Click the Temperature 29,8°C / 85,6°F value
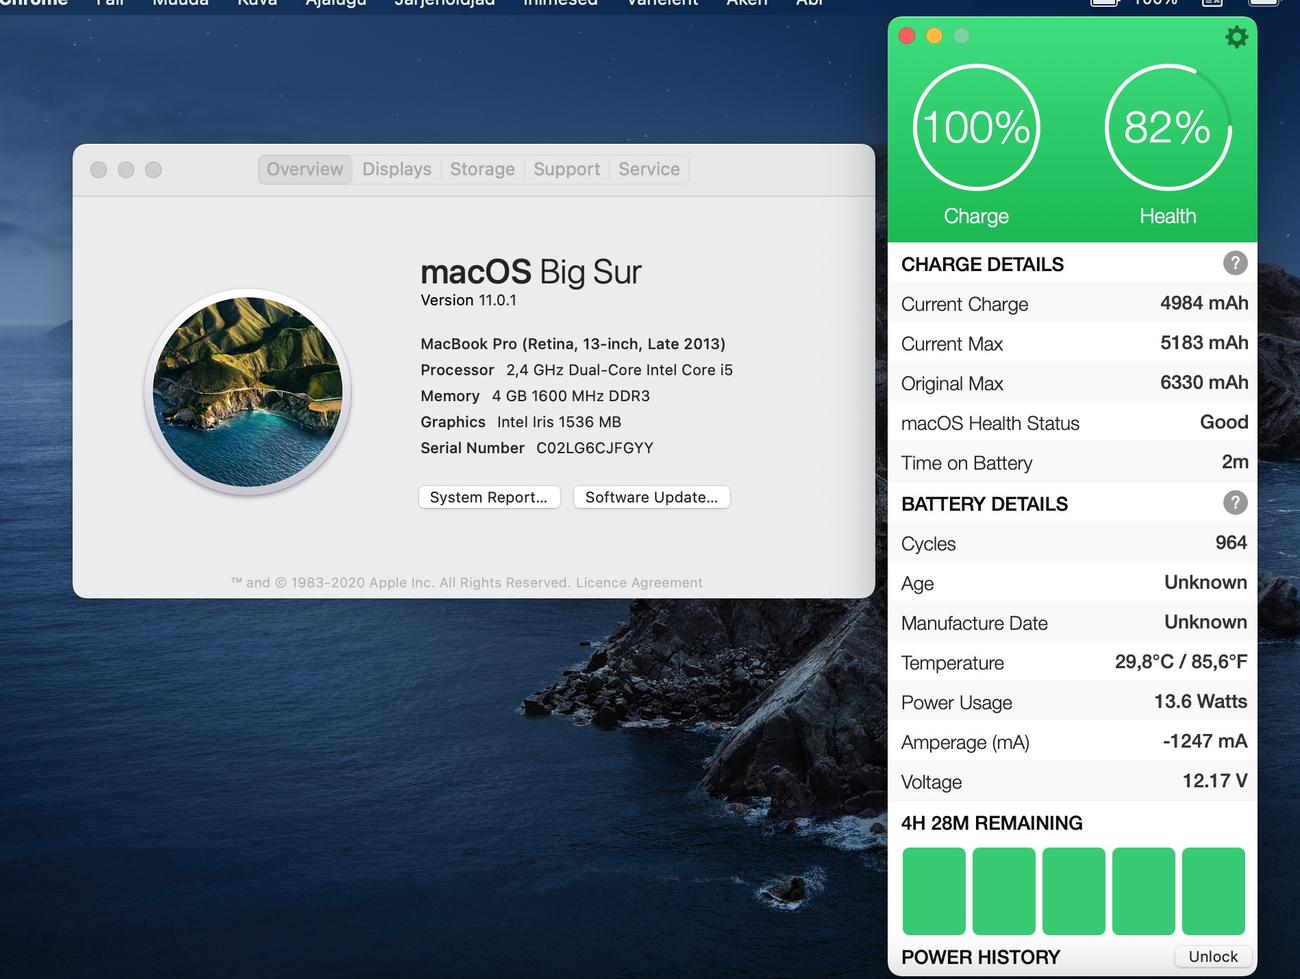Image resolution: width=1300 pixels, height=979 pixels. (1181, 662)
